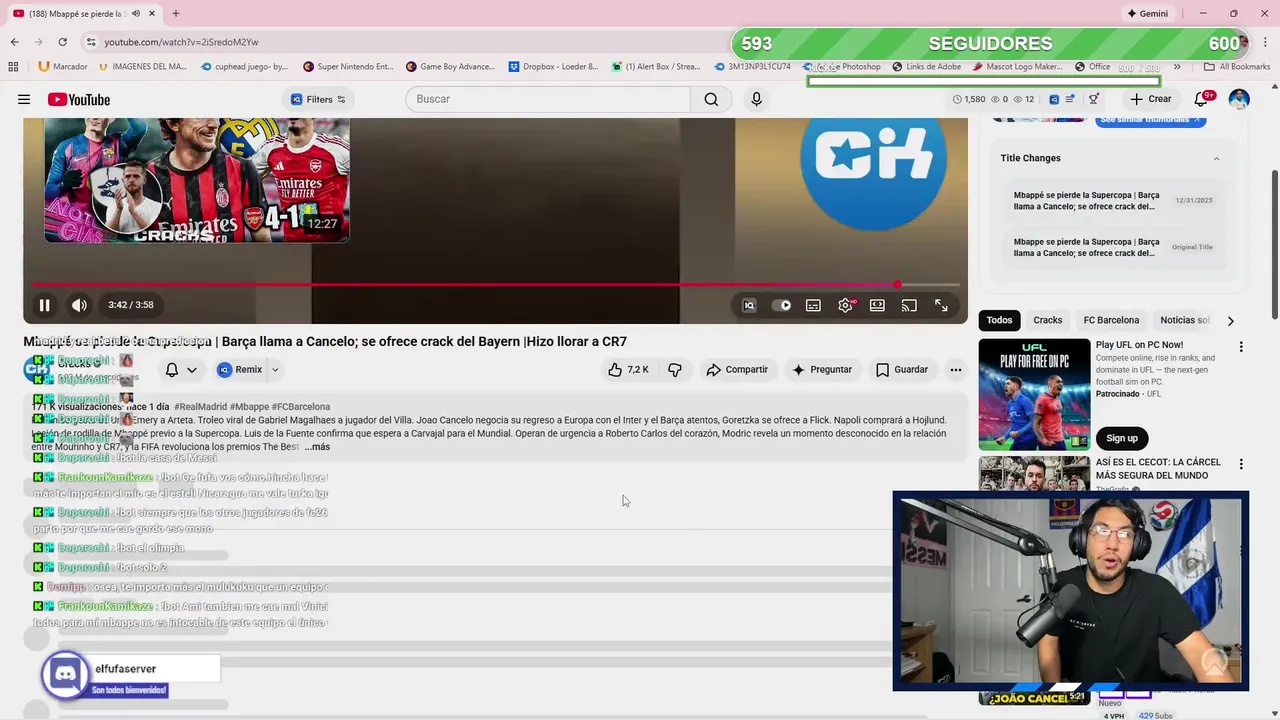This screenshot has height=720, width=1280.
Task: Click the Gemini button in title bar
Action: tap(1148, 13)
